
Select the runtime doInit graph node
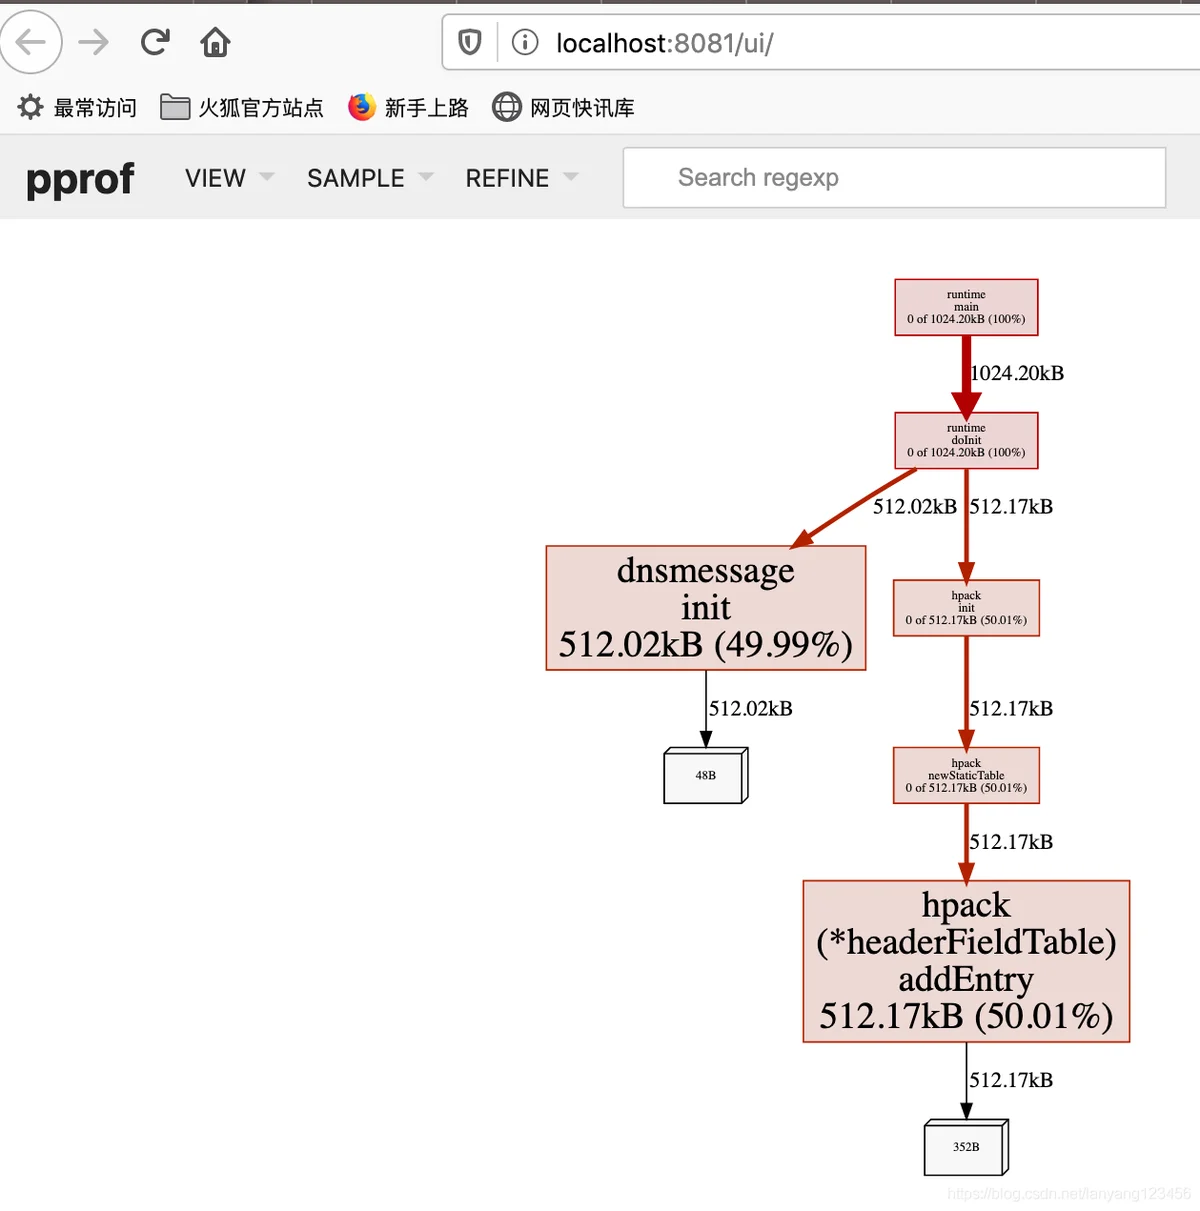[x=966, y=440]
